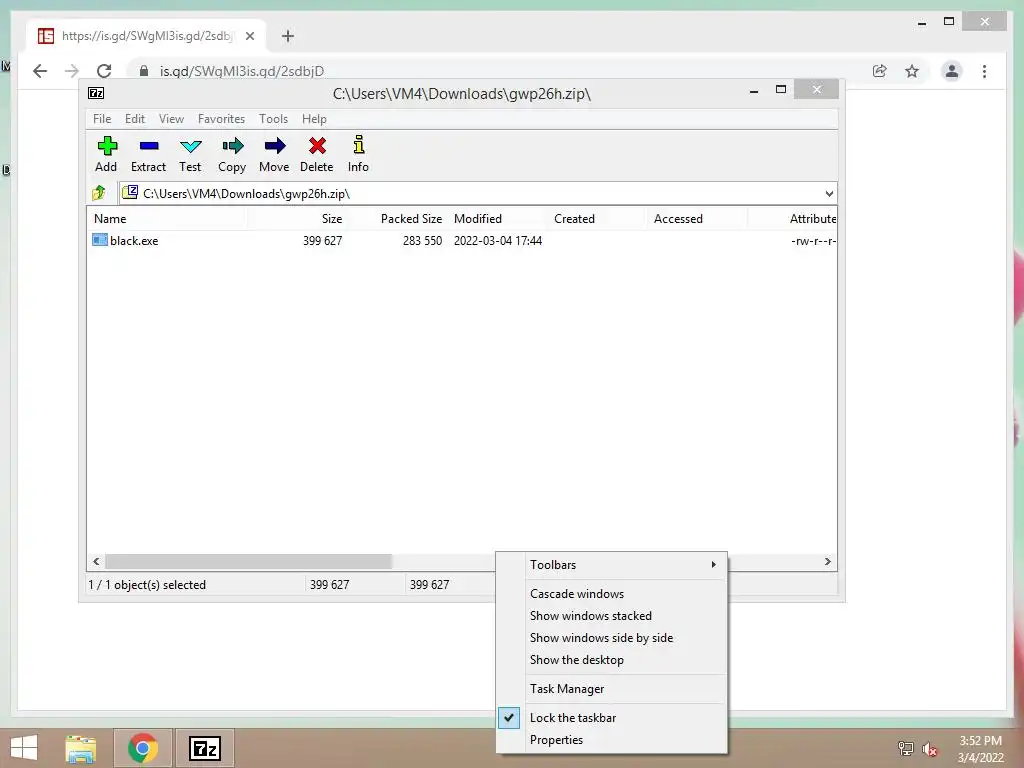Click the Chrome URL address bar
The image size is (1024, 768).
click(500, 71)
